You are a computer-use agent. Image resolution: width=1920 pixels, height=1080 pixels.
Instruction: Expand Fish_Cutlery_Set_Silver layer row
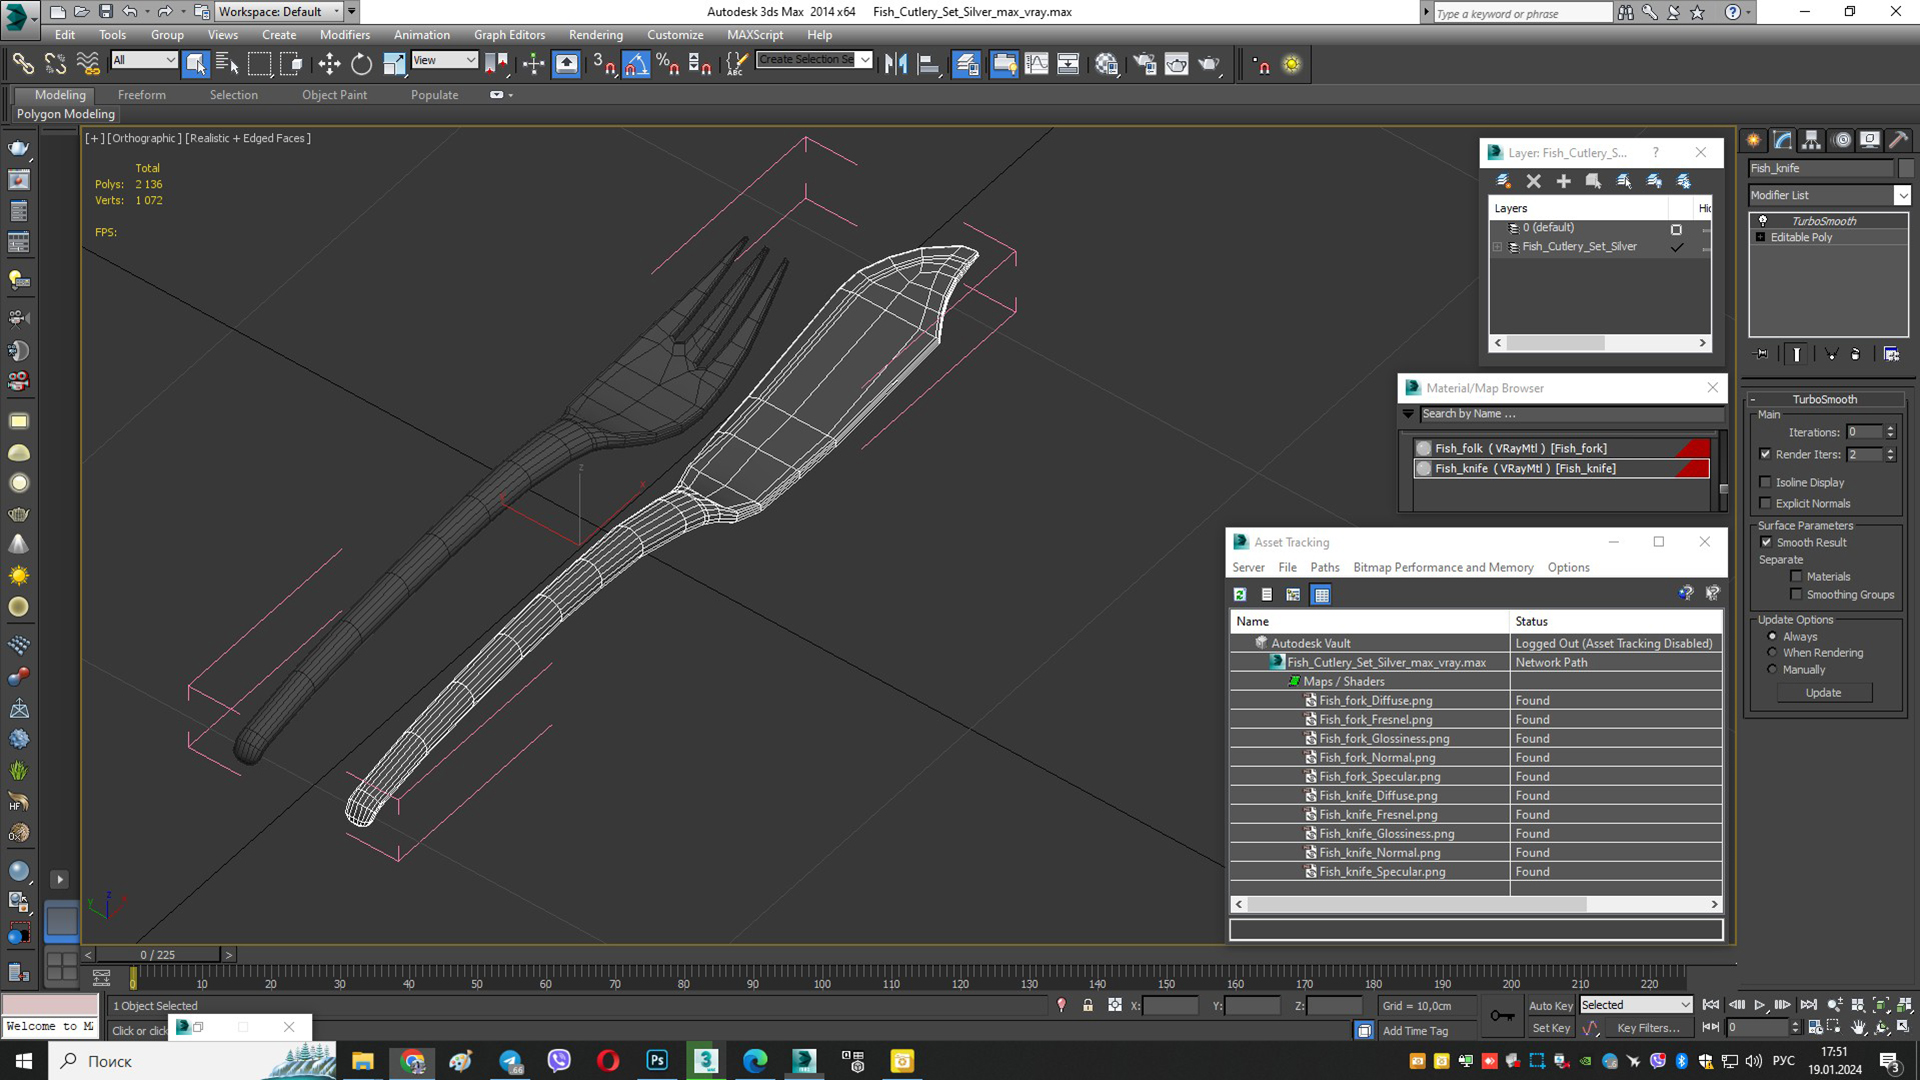(1498, 247)
